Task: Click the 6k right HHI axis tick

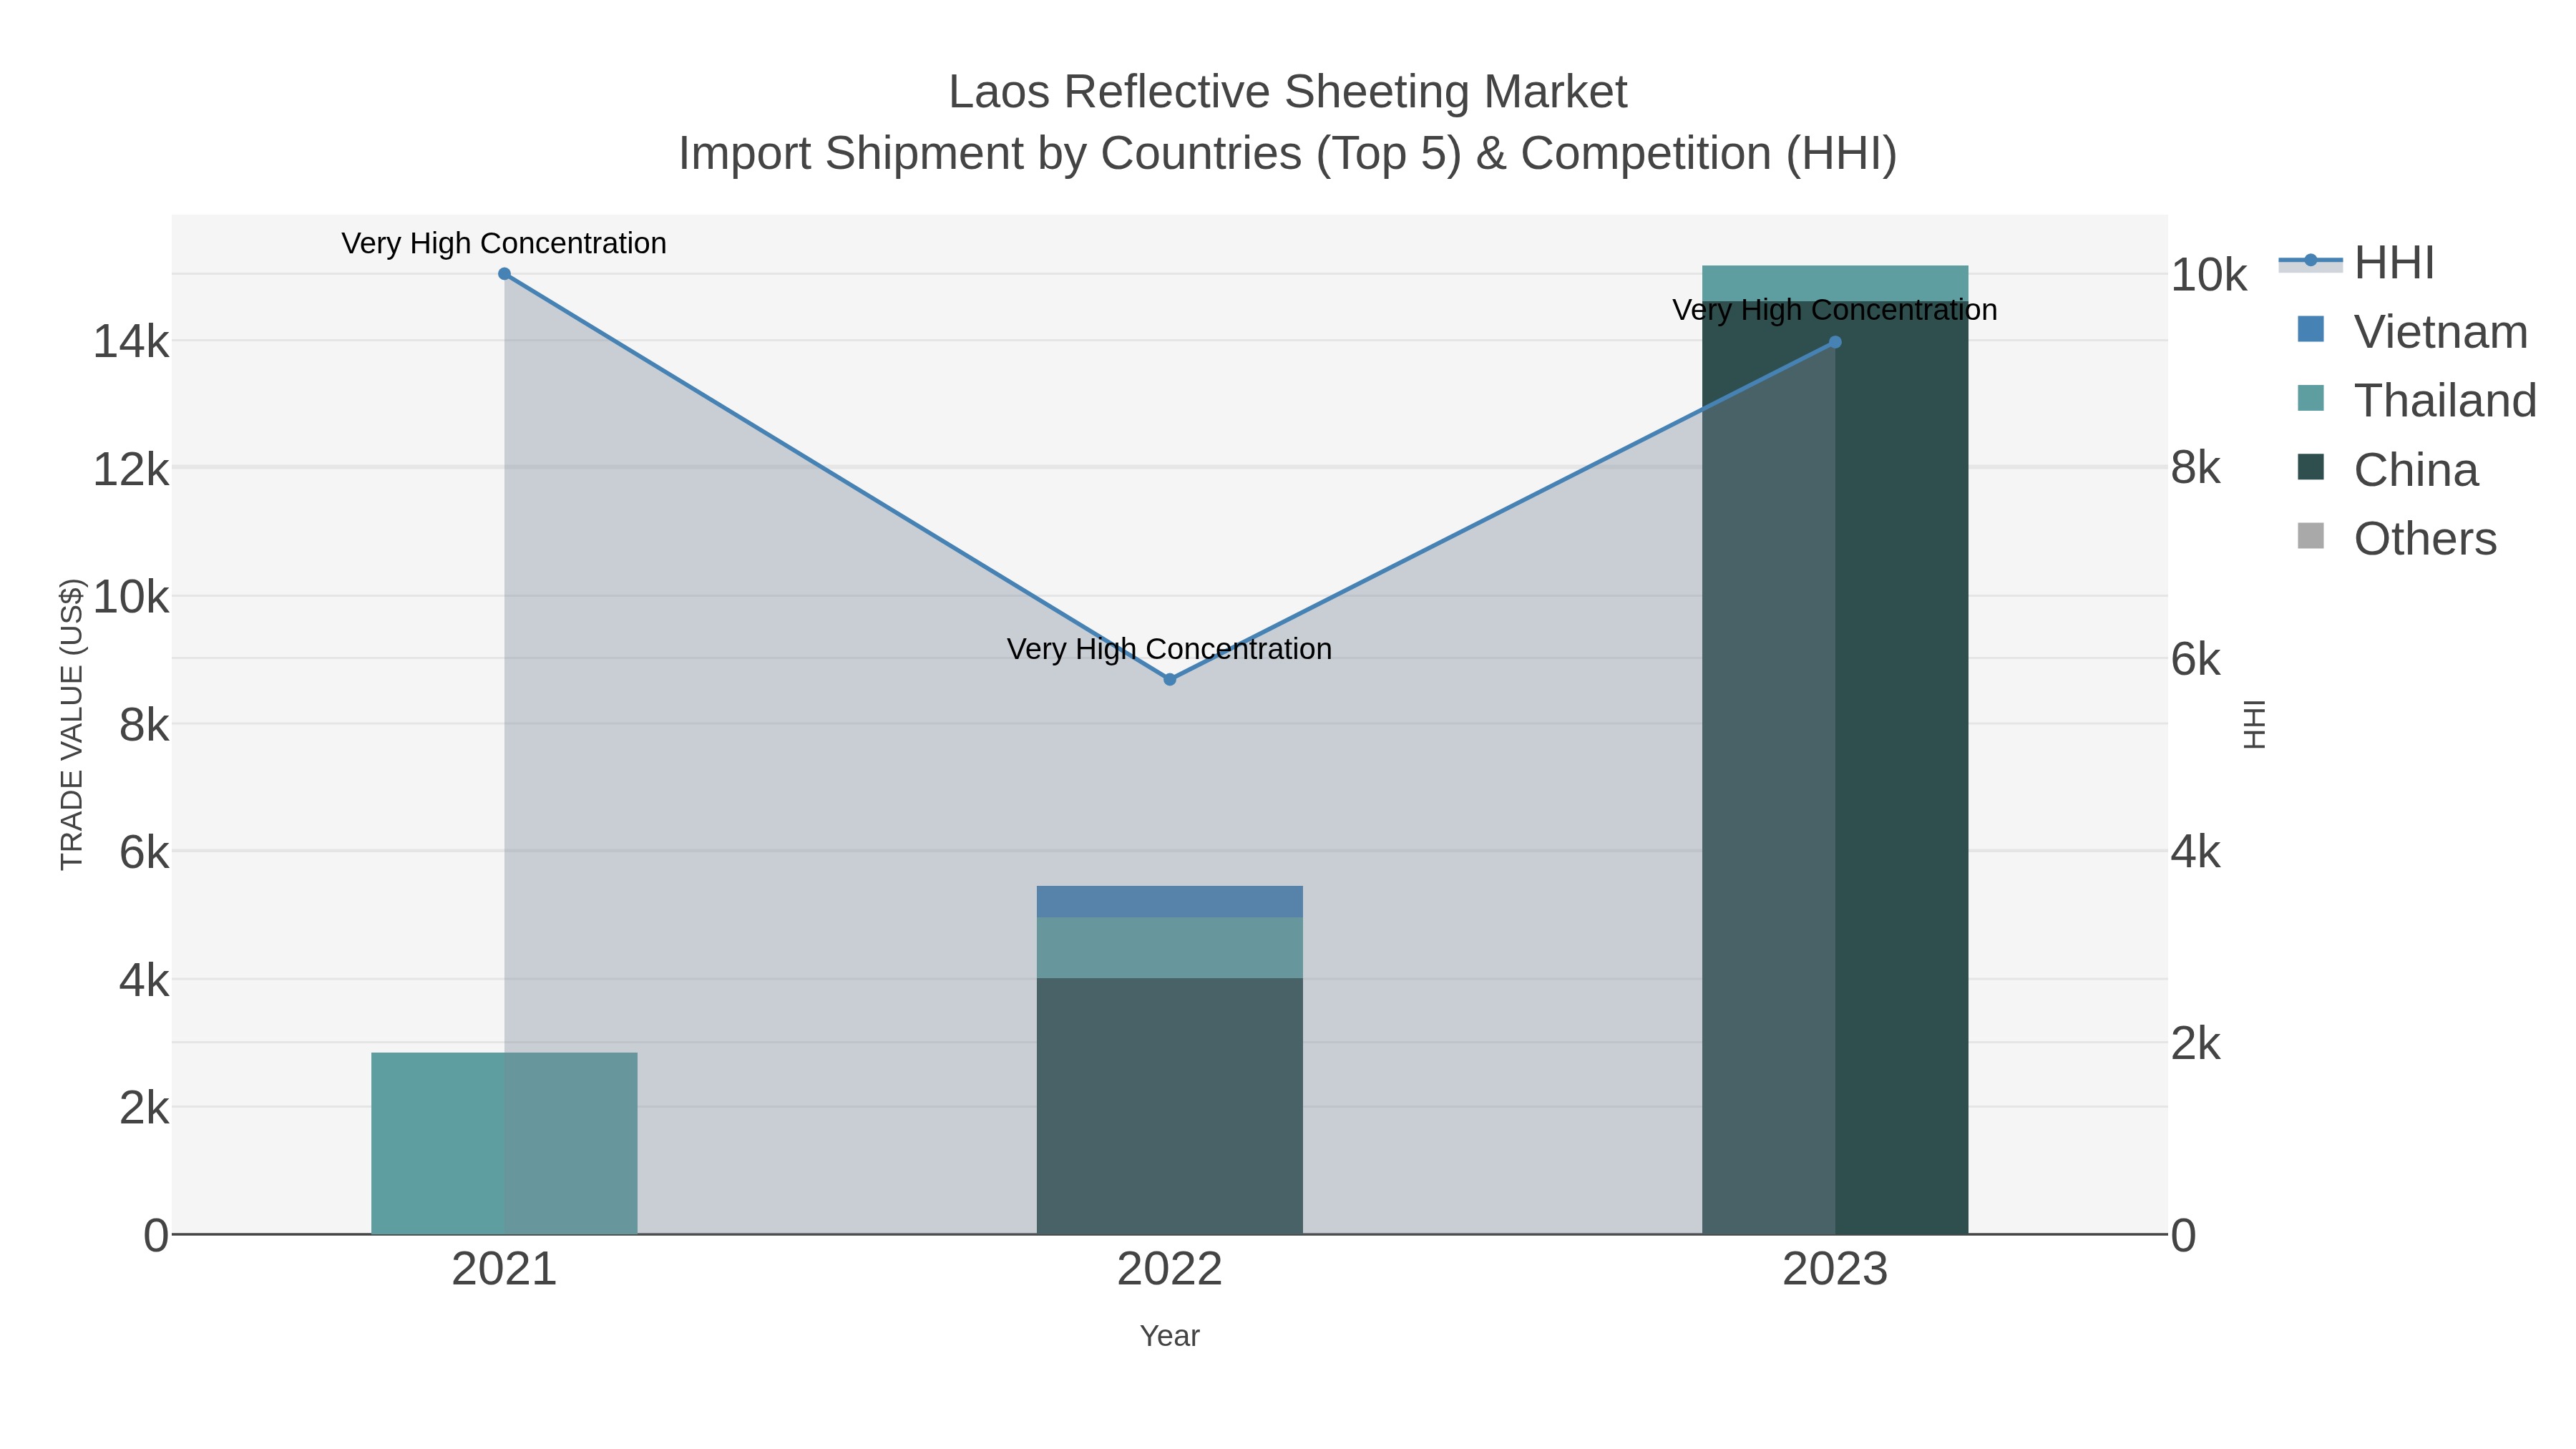Action: pos(2196,660)
